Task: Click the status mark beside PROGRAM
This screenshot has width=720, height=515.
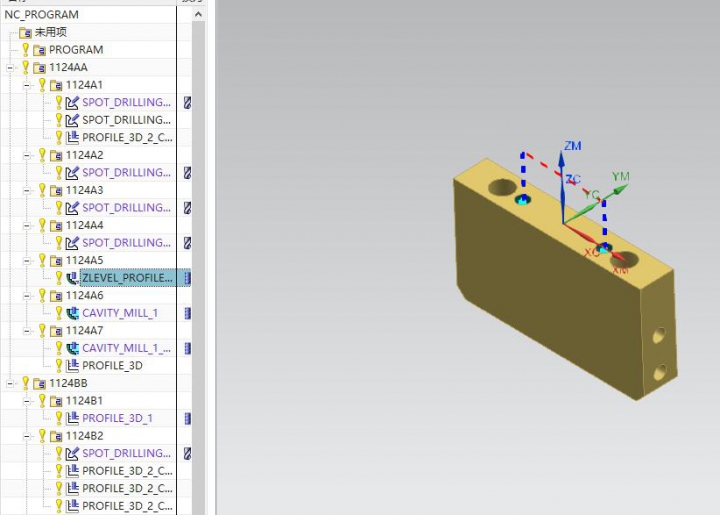Action: [x=26, y=50]
